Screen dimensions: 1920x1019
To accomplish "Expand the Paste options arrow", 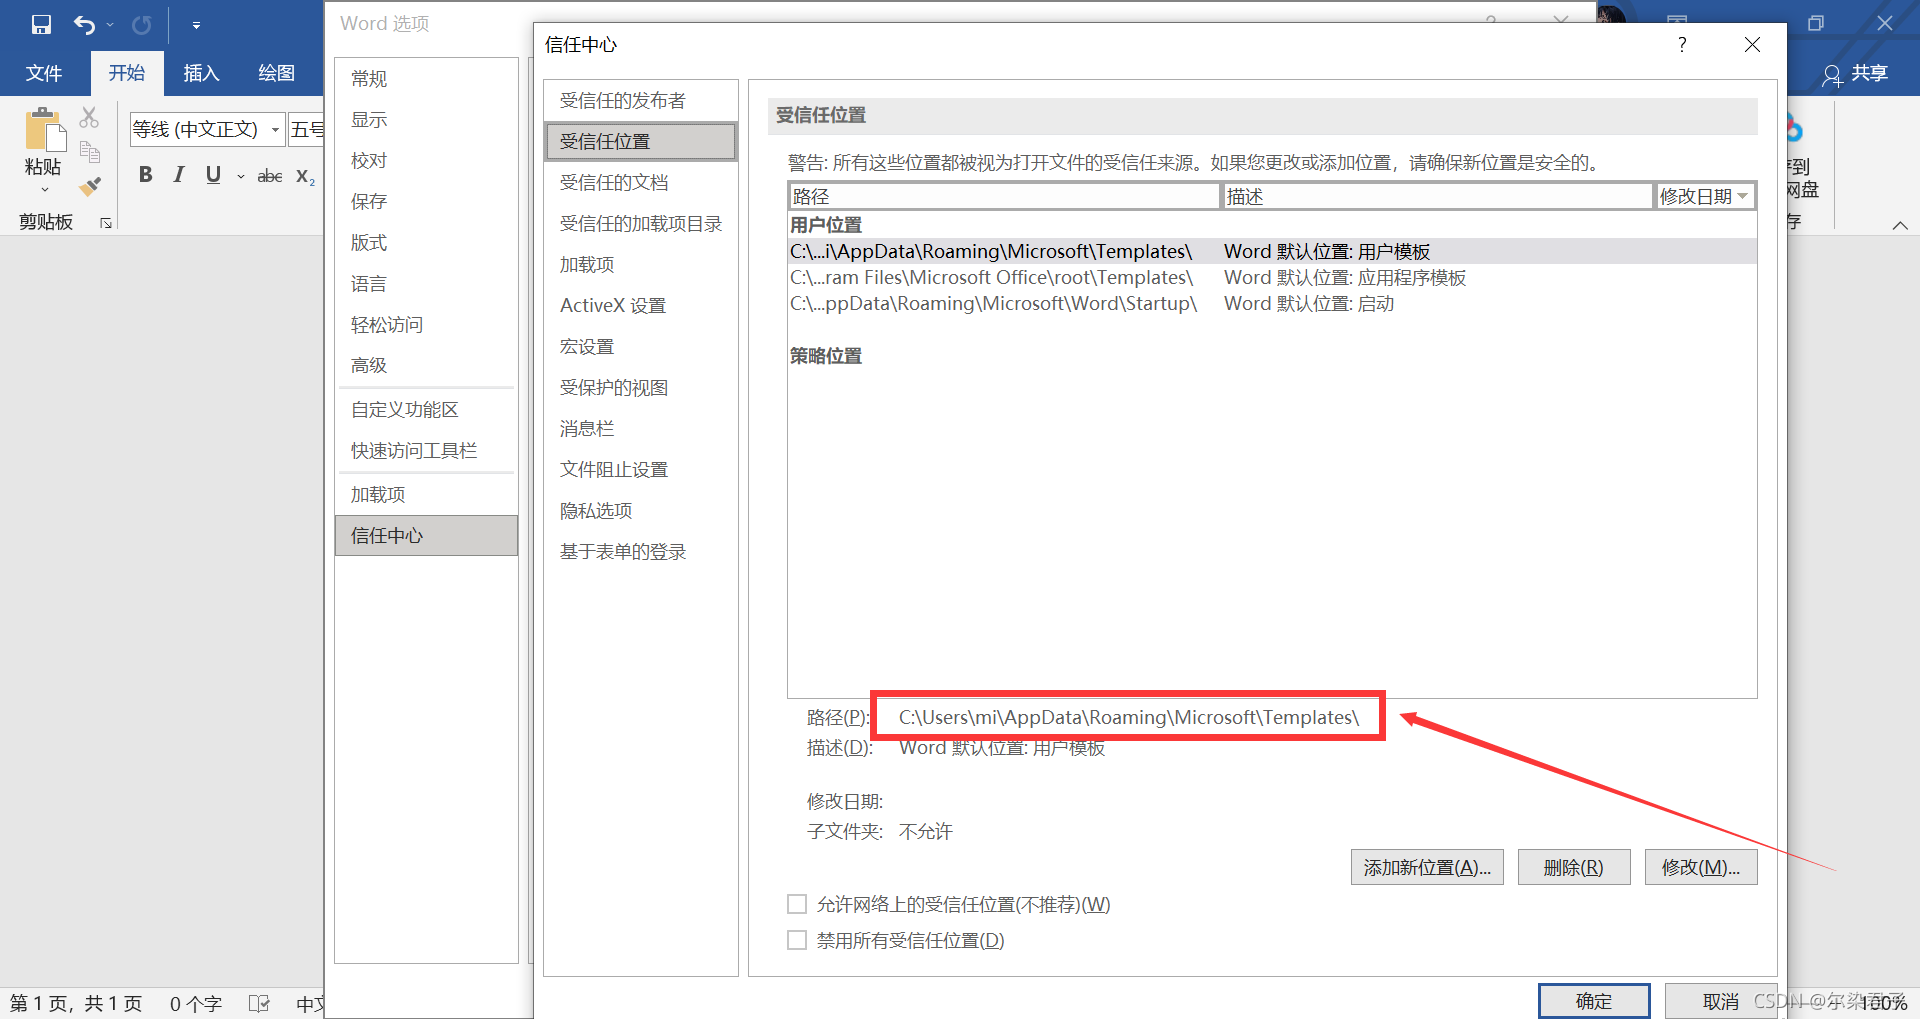I will 44,189.
